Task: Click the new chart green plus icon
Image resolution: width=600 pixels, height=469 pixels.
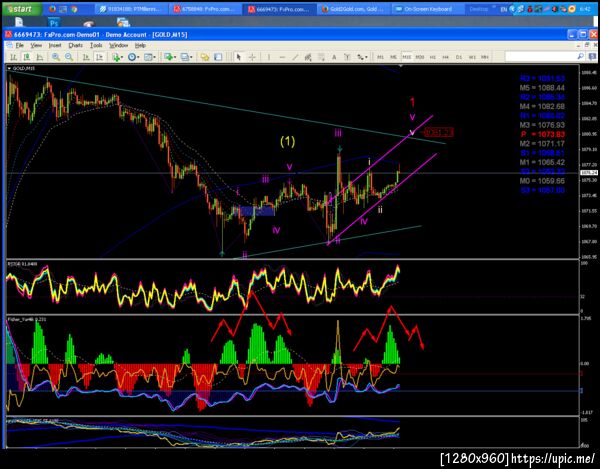Action: coord(168,57)
